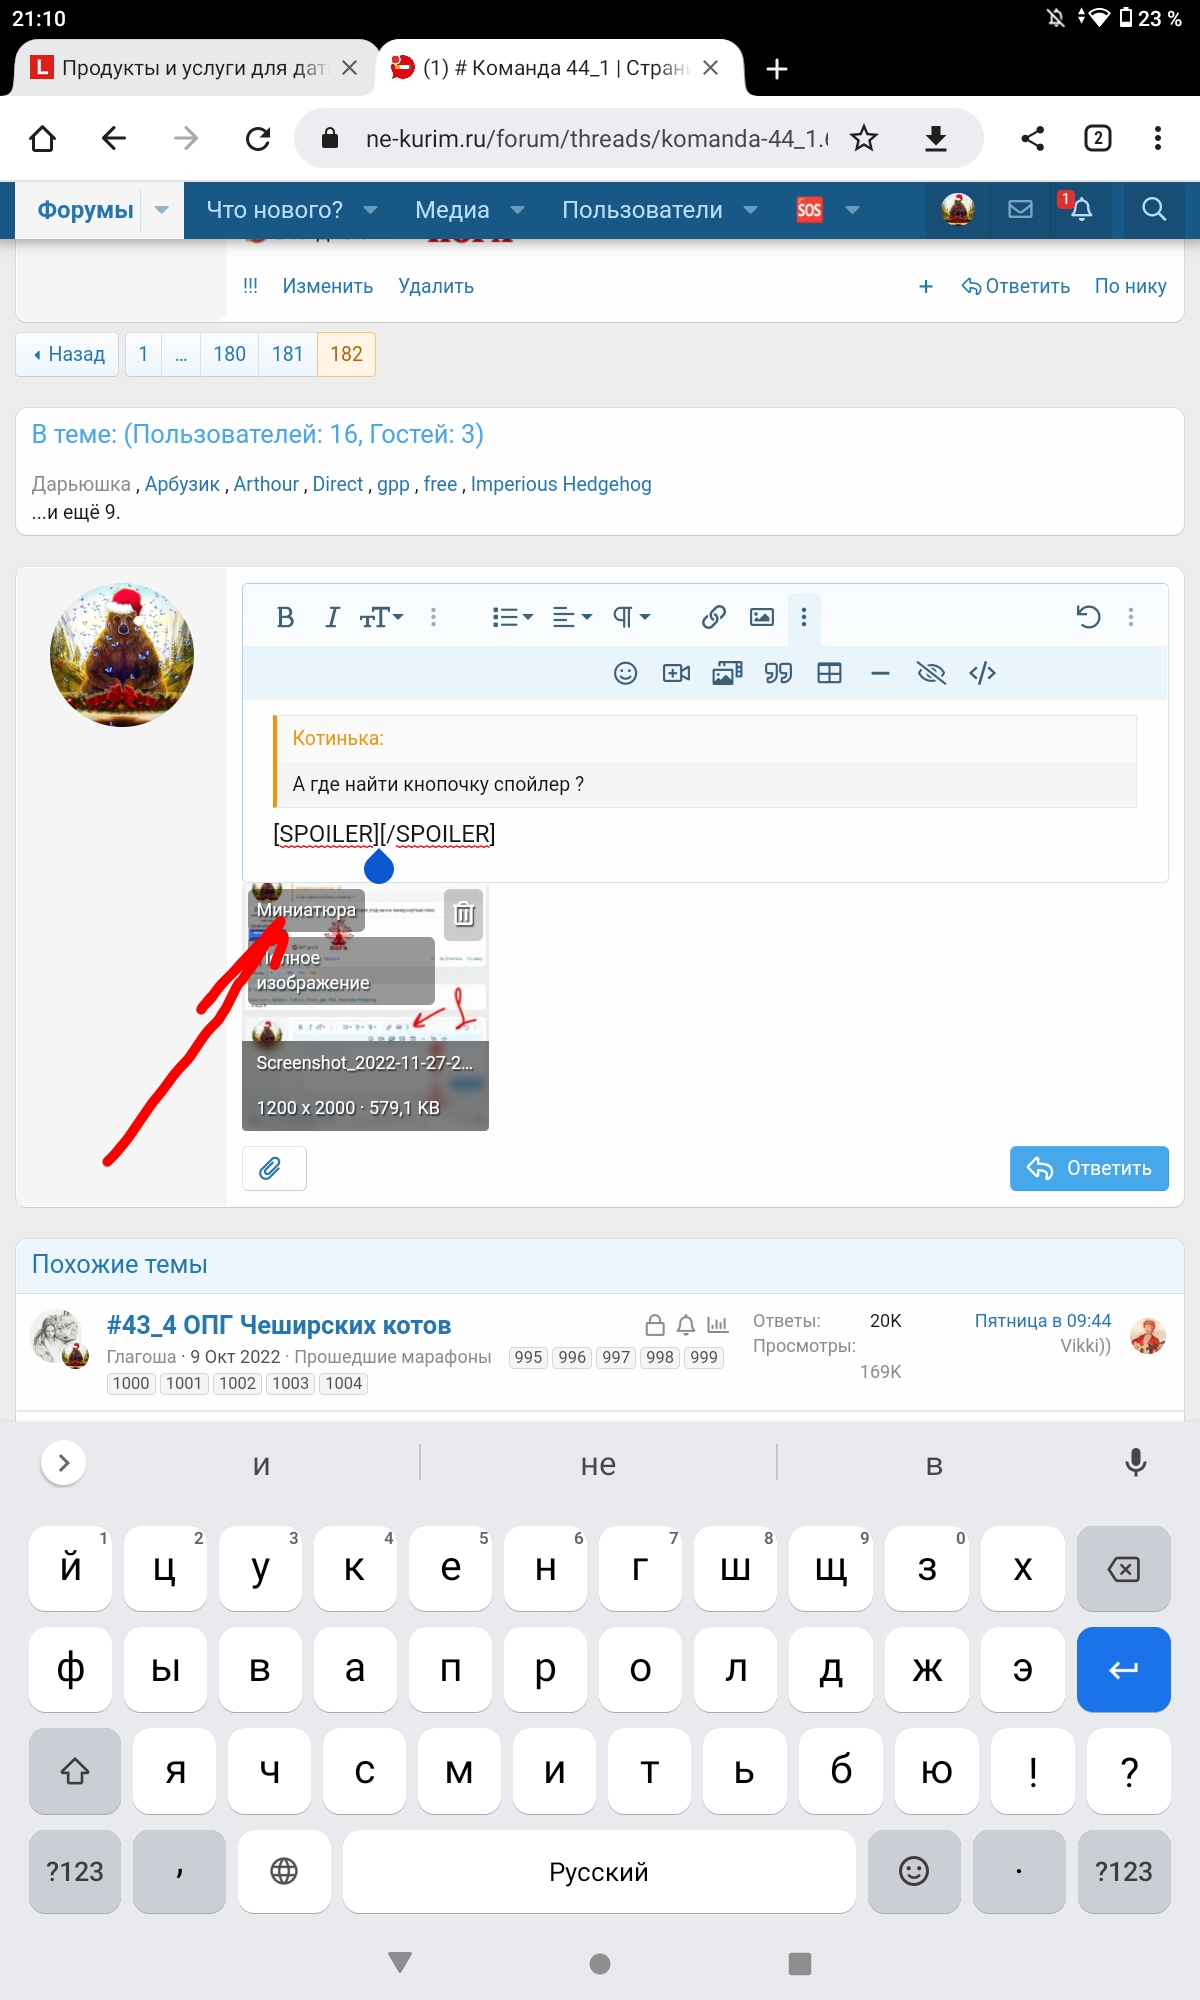This screenshot has height=2000, width=1200.
Task: Open the Медиа menu
Action: (x=452, y=210)
